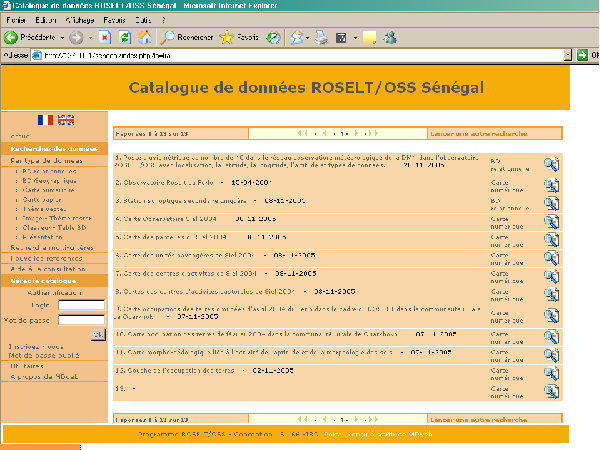Click bottom 'Lancer une autre recherche' link

pos(479,419)
